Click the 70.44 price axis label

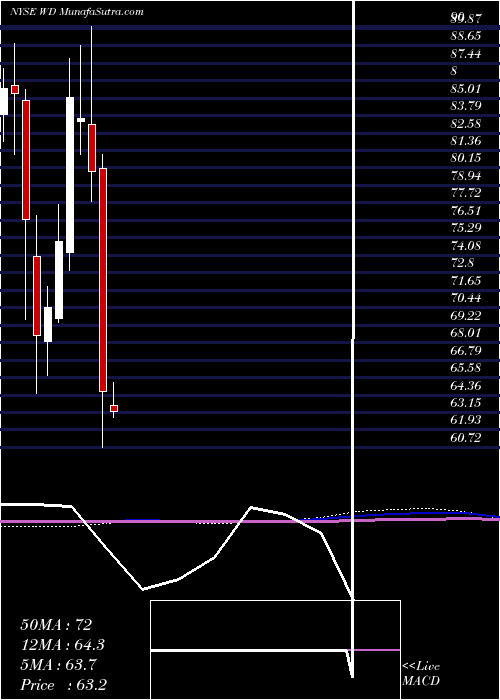click(466, 298)
